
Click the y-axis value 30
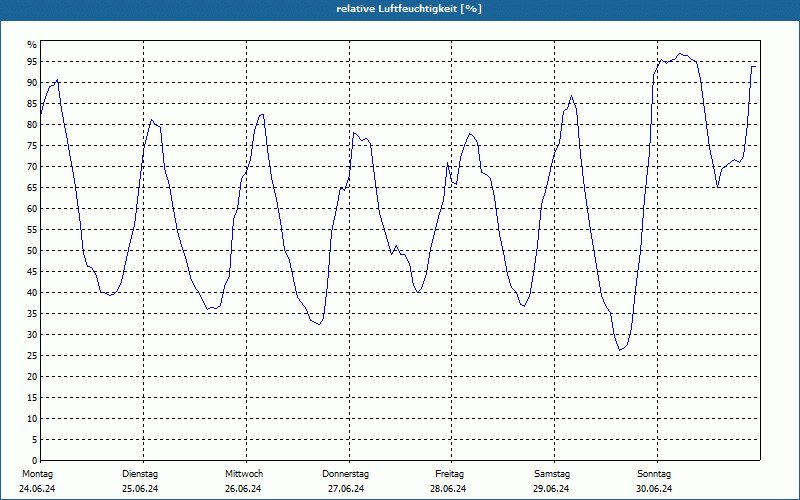tap(32, 335)
